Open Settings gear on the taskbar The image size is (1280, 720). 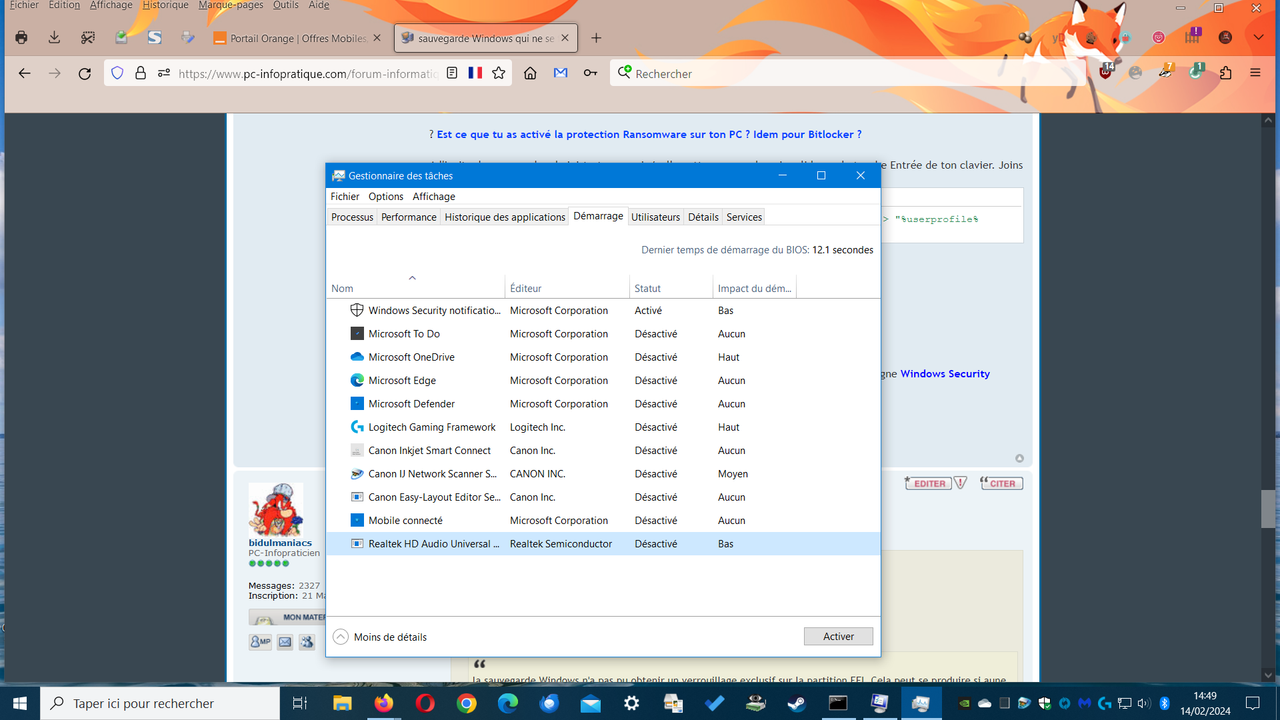point(631,703)
